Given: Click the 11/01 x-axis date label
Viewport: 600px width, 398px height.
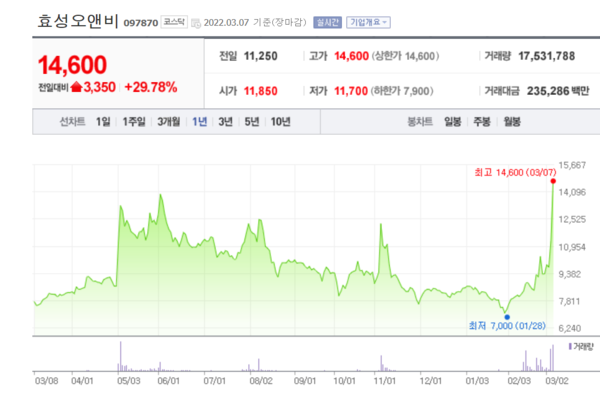Looking at the screenshot, I should point(385,381).
